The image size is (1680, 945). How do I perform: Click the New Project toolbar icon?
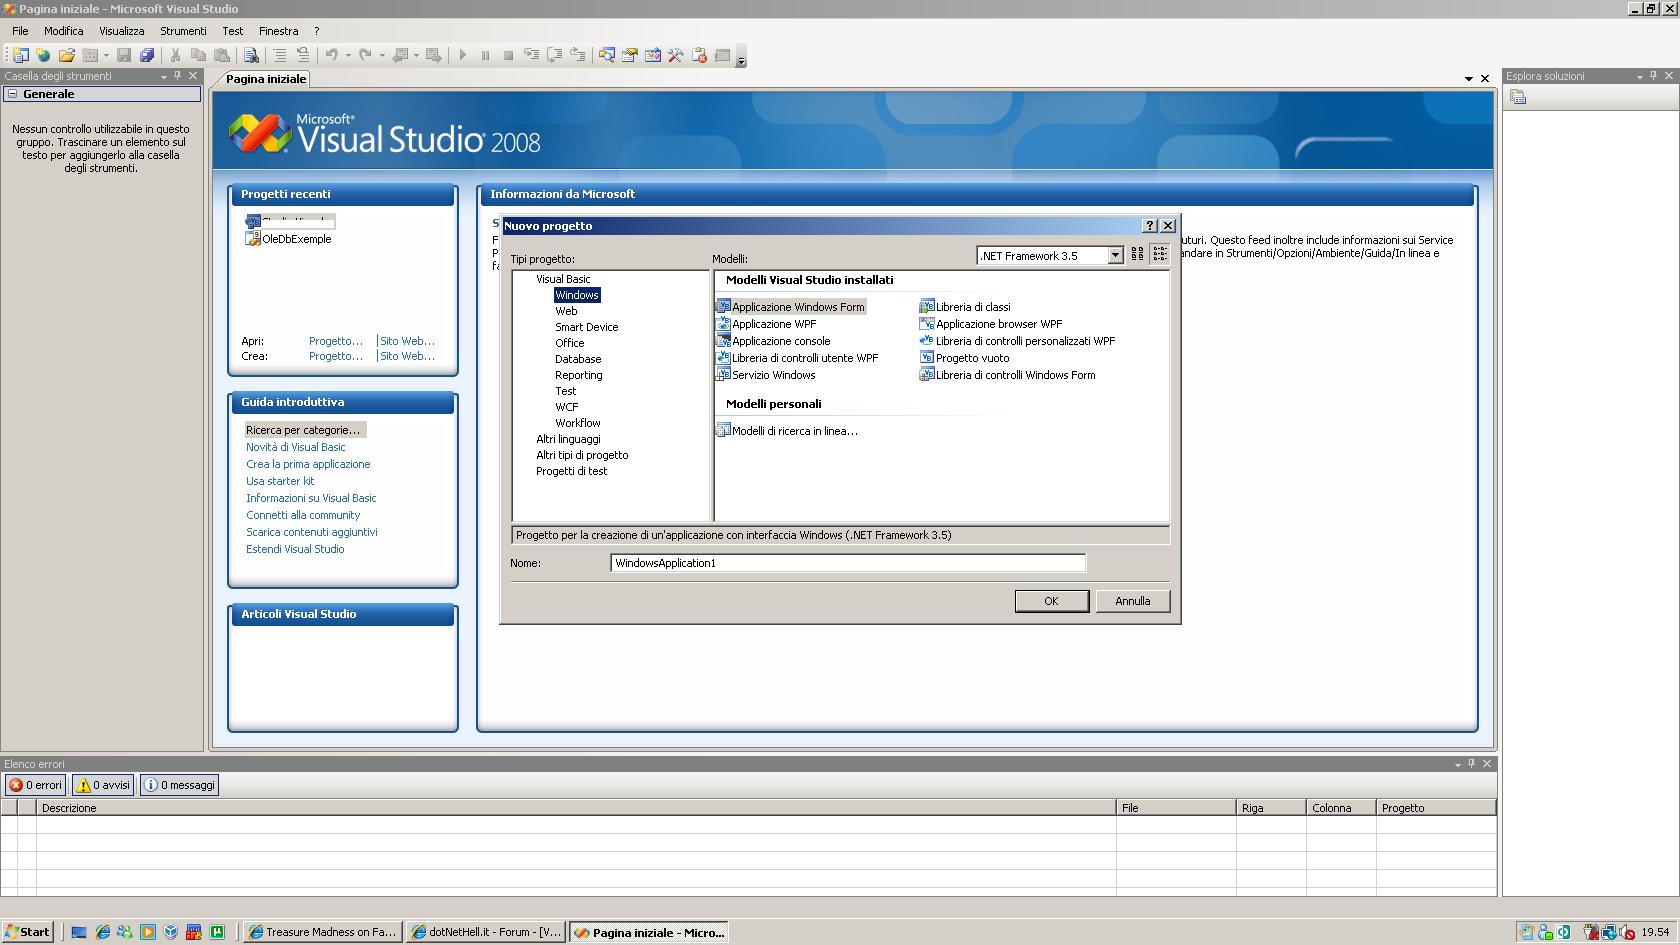[20, 55]
